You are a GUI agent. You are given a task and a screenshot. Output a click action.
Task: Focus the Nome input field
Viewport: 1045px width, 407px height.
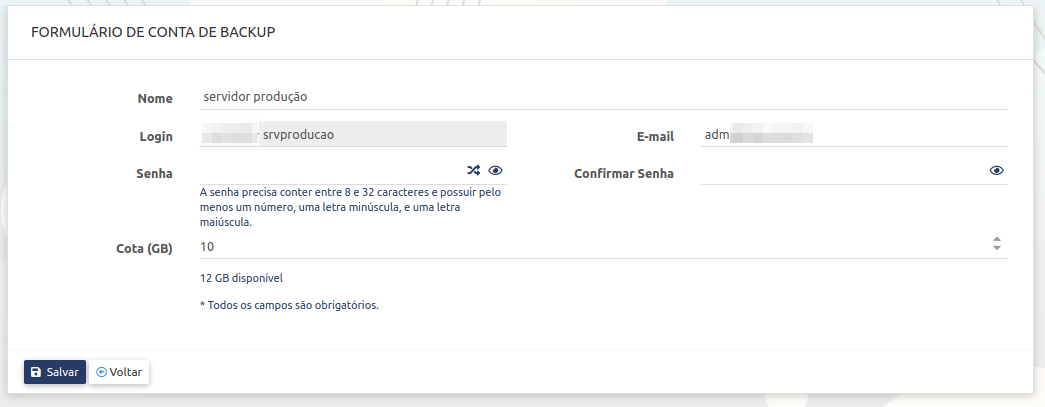click(600, 97)
